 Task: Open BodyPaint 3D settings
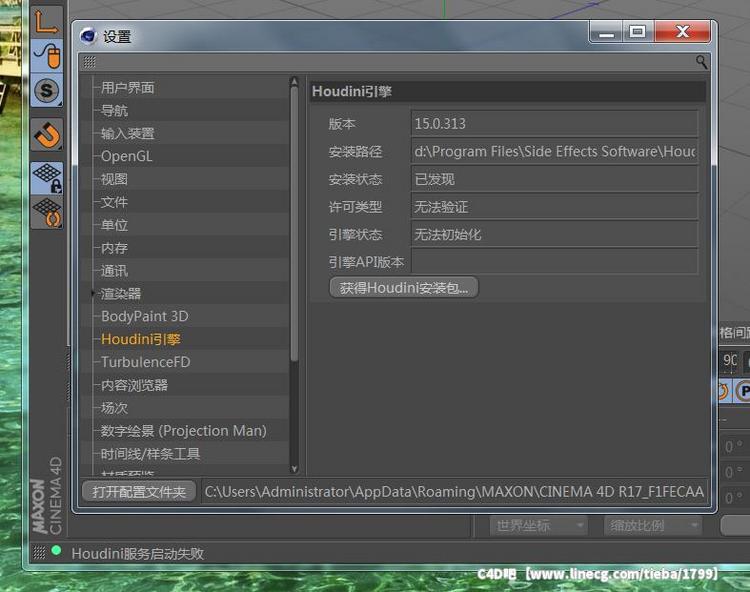(144, 316)
